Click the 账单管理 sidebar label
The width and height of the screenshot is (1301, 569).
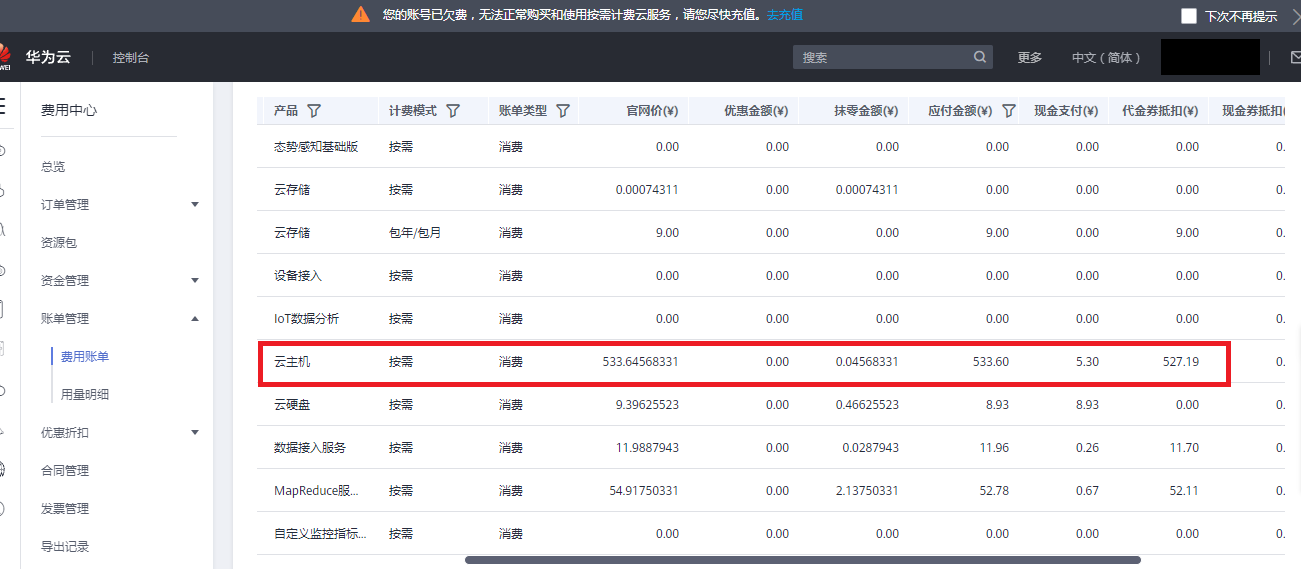pyautogui.click(x=65, y=319)
